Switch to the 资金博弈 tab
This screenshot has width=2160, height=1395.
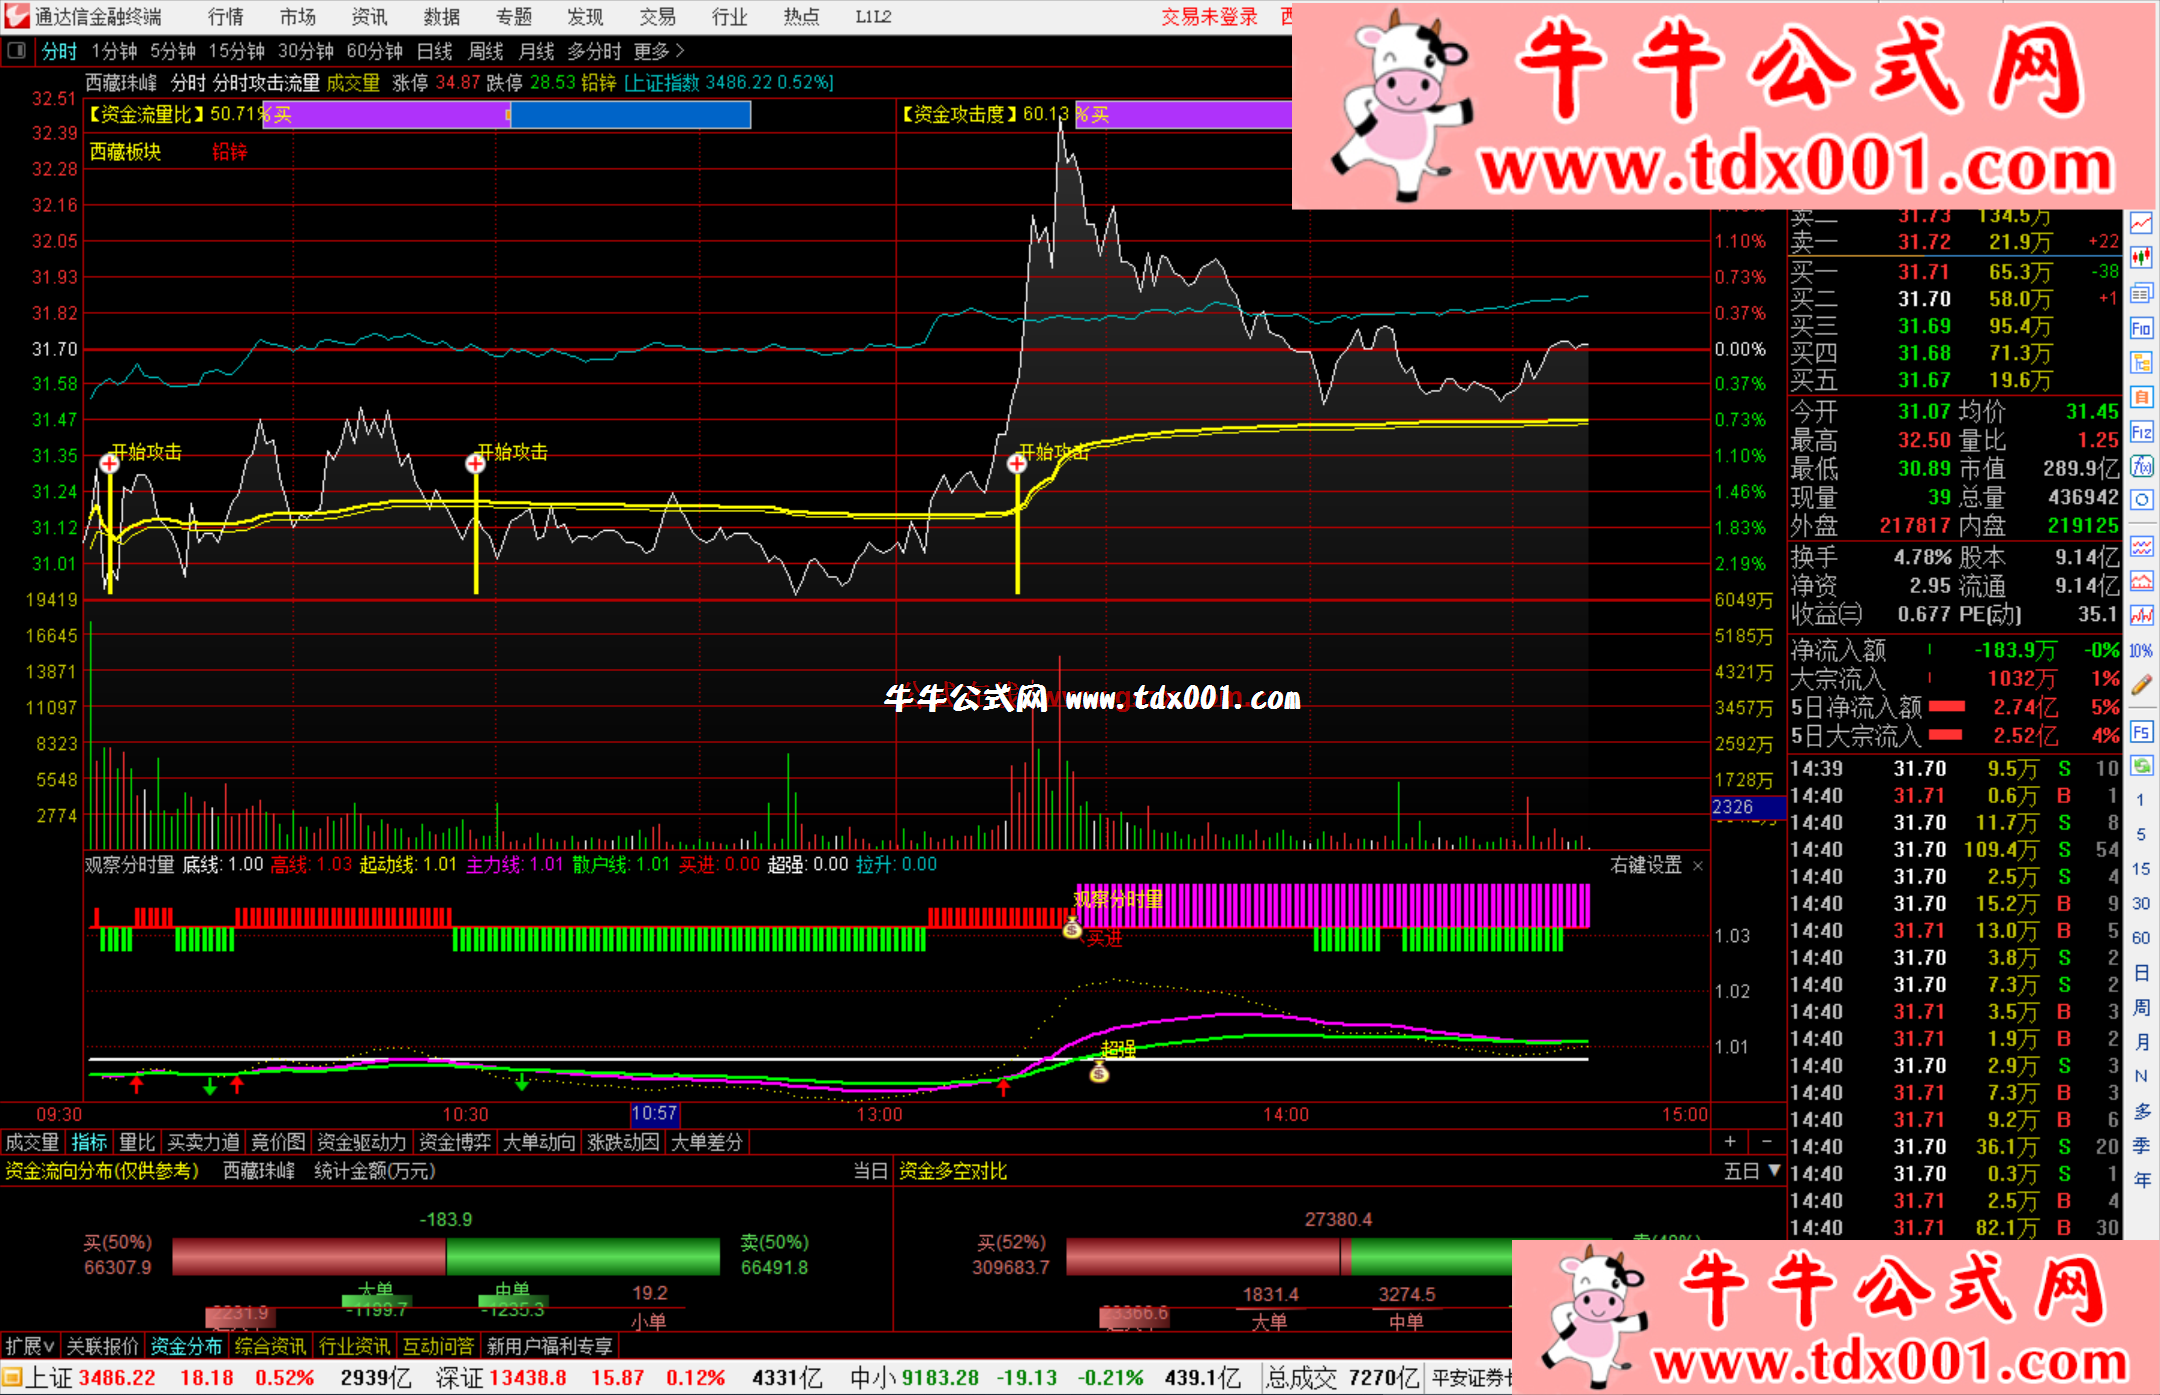tap(454, 1142)
